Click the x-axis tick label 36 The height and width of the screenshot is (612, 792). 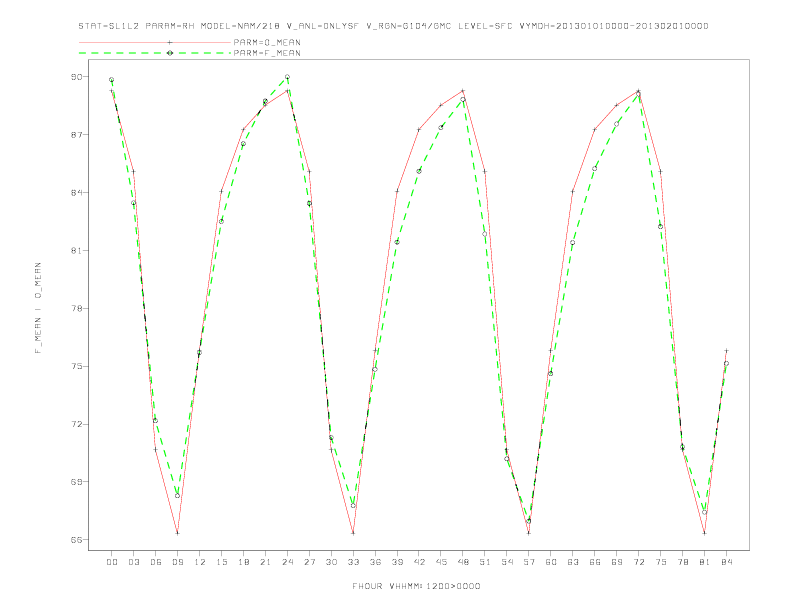pos(375,562)
